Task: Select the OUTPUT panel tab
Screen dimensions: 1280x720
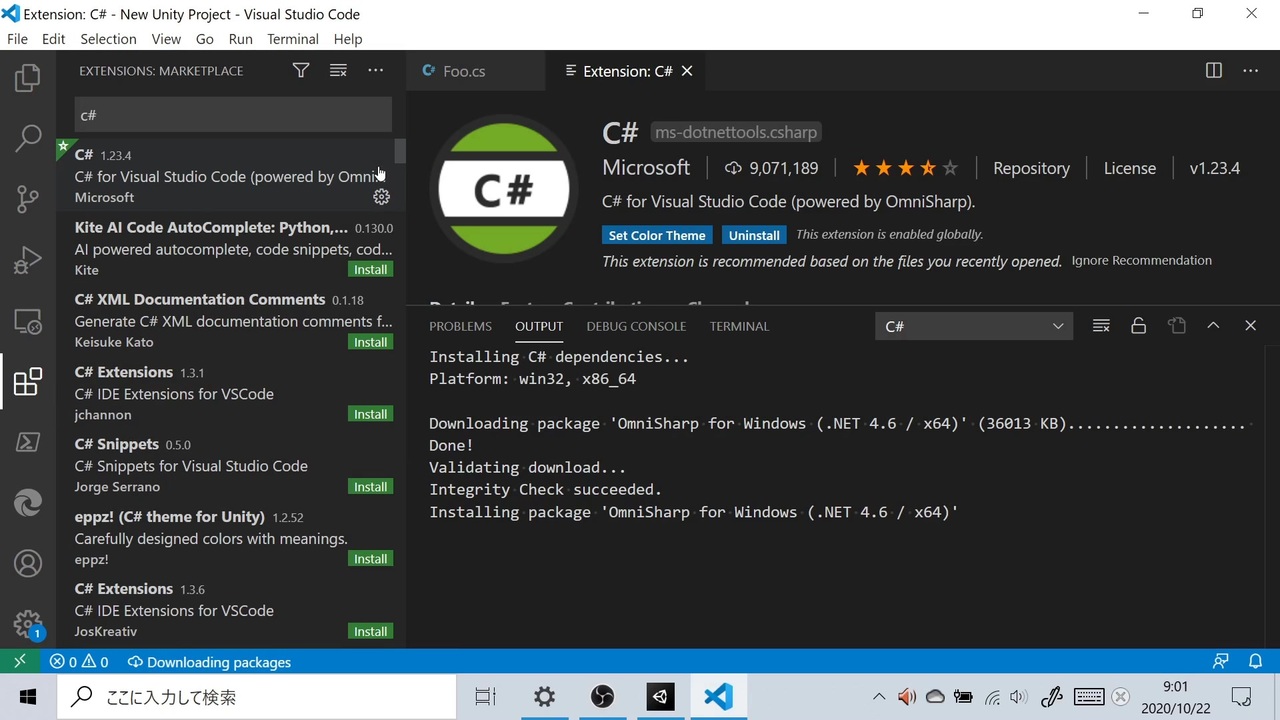Action: [x=539, y=326]
